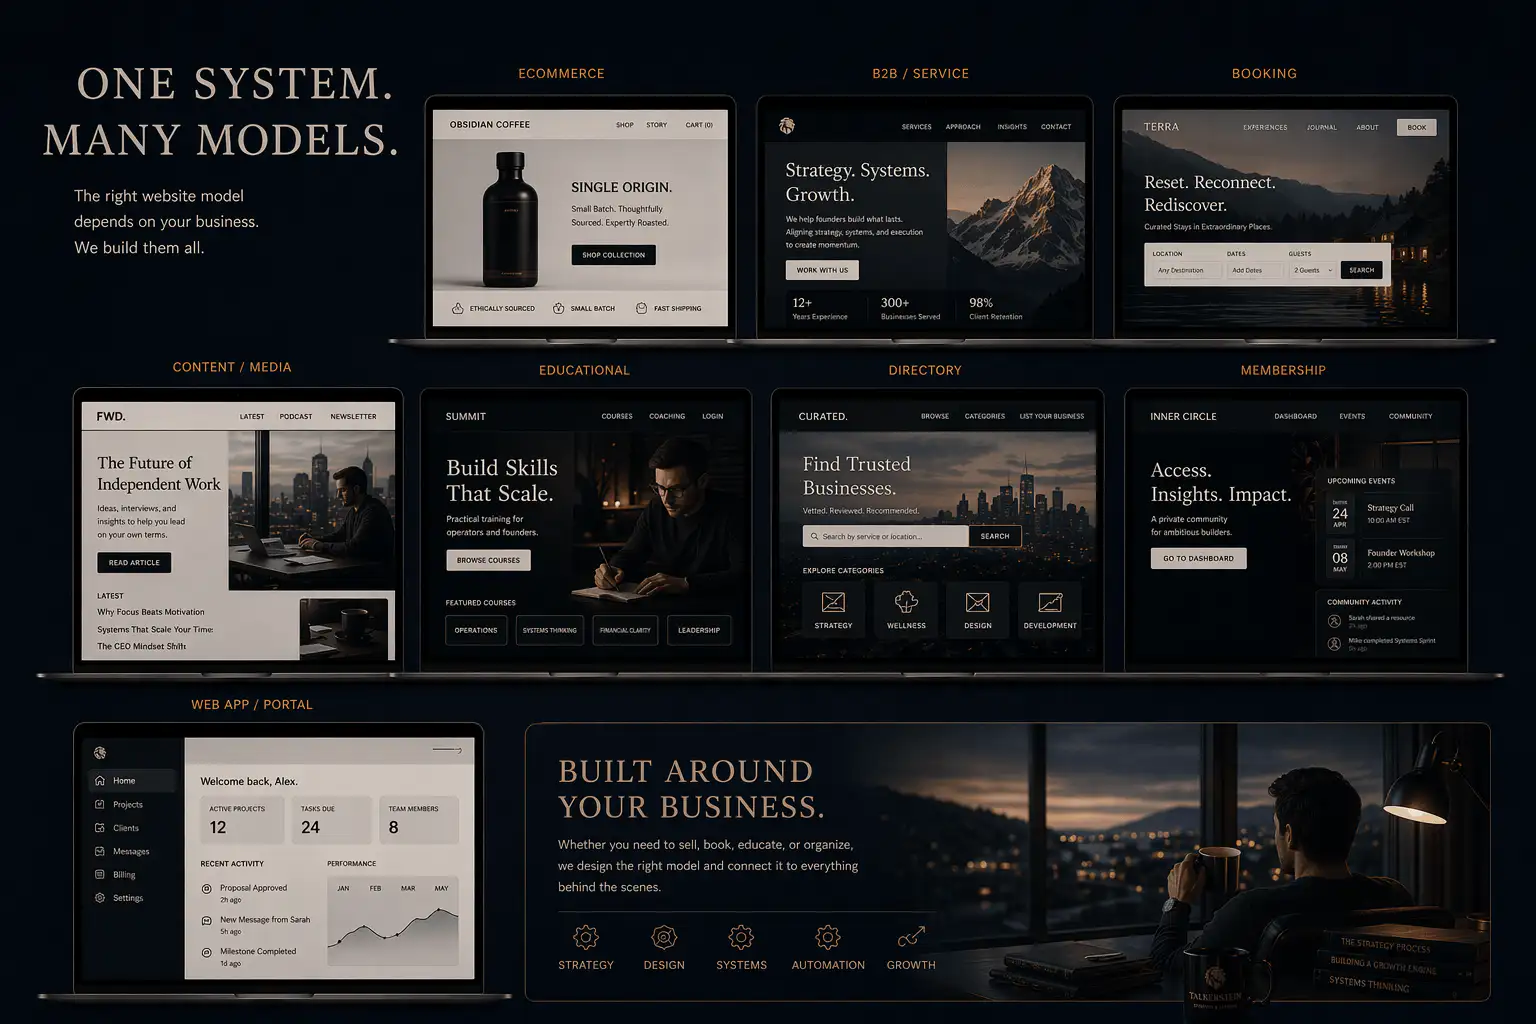Open Billing in the portal sidebar

tap(122, 874)
